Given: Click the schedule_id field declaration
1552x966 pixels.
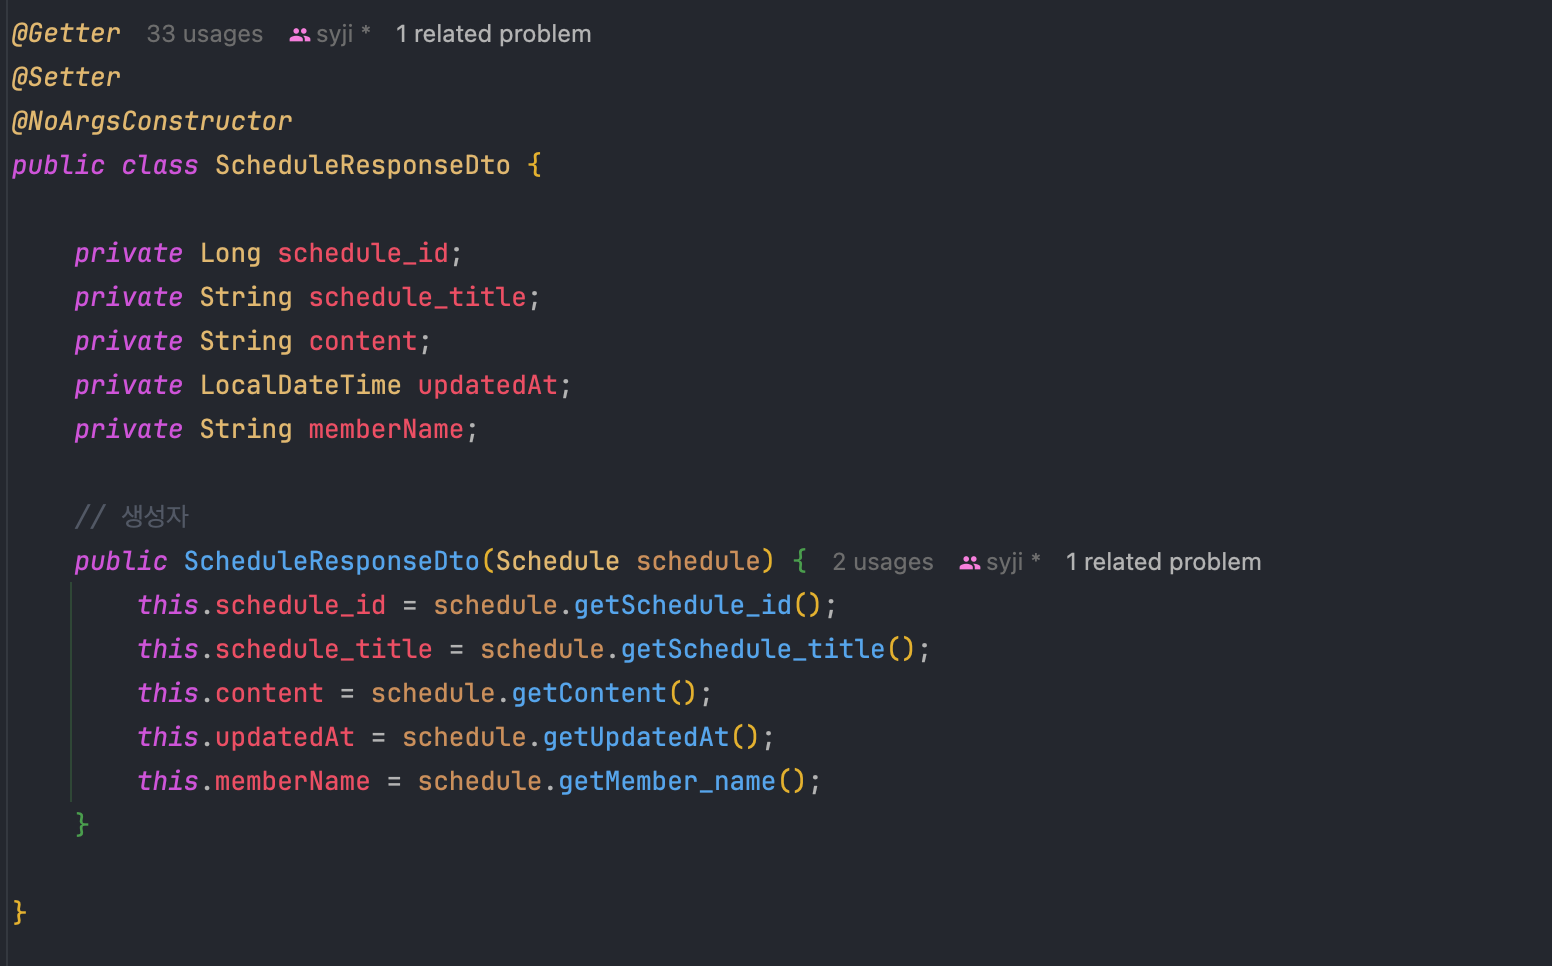Looking at the screenshot, I should 363,253.
